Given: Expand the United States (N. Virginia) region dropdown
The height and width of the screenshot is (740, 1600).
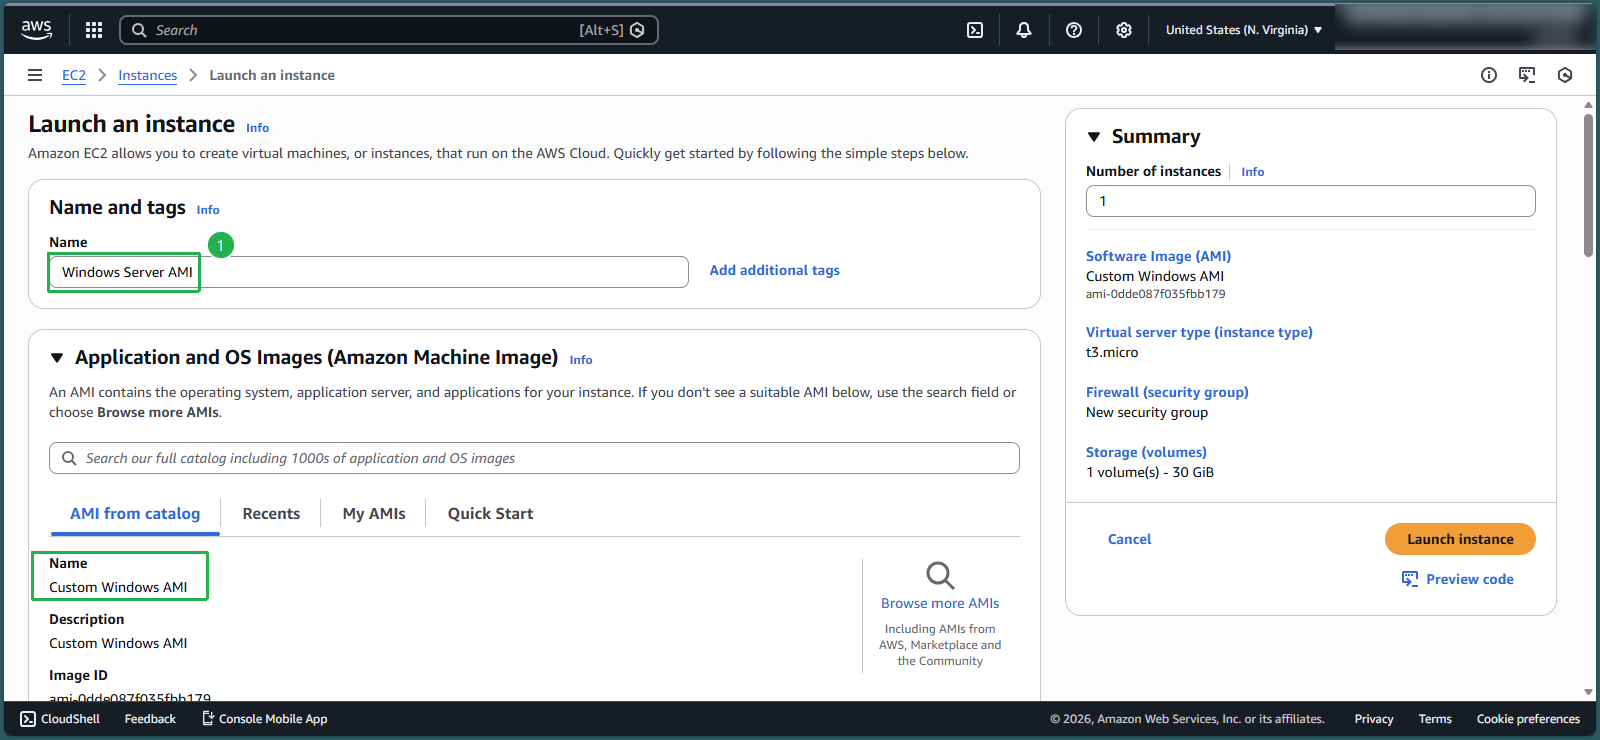Looking at the screenshot, I should 1243,30.
